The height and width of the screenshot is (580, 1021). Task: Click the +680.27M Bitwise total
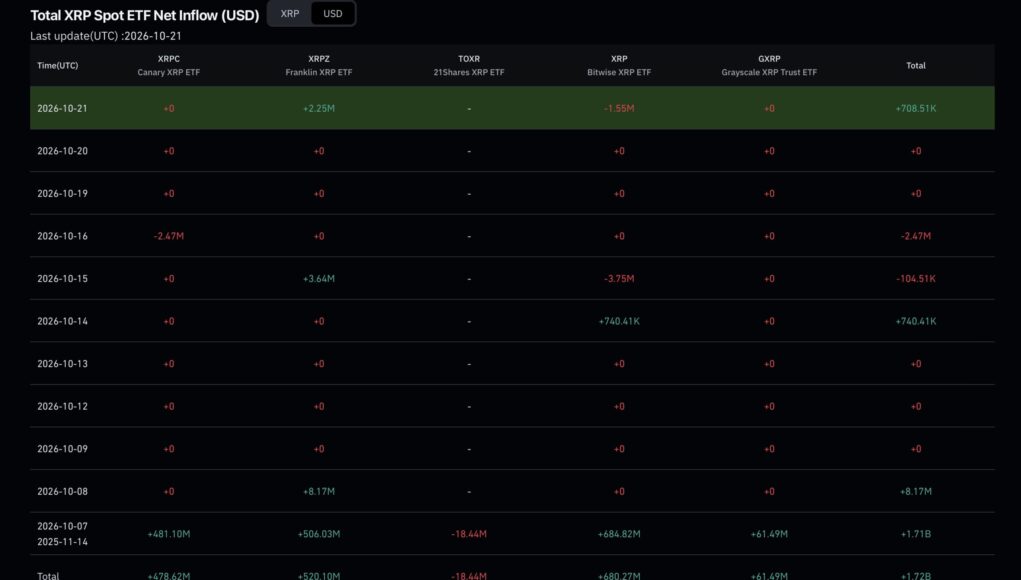[x=619, y=575]
